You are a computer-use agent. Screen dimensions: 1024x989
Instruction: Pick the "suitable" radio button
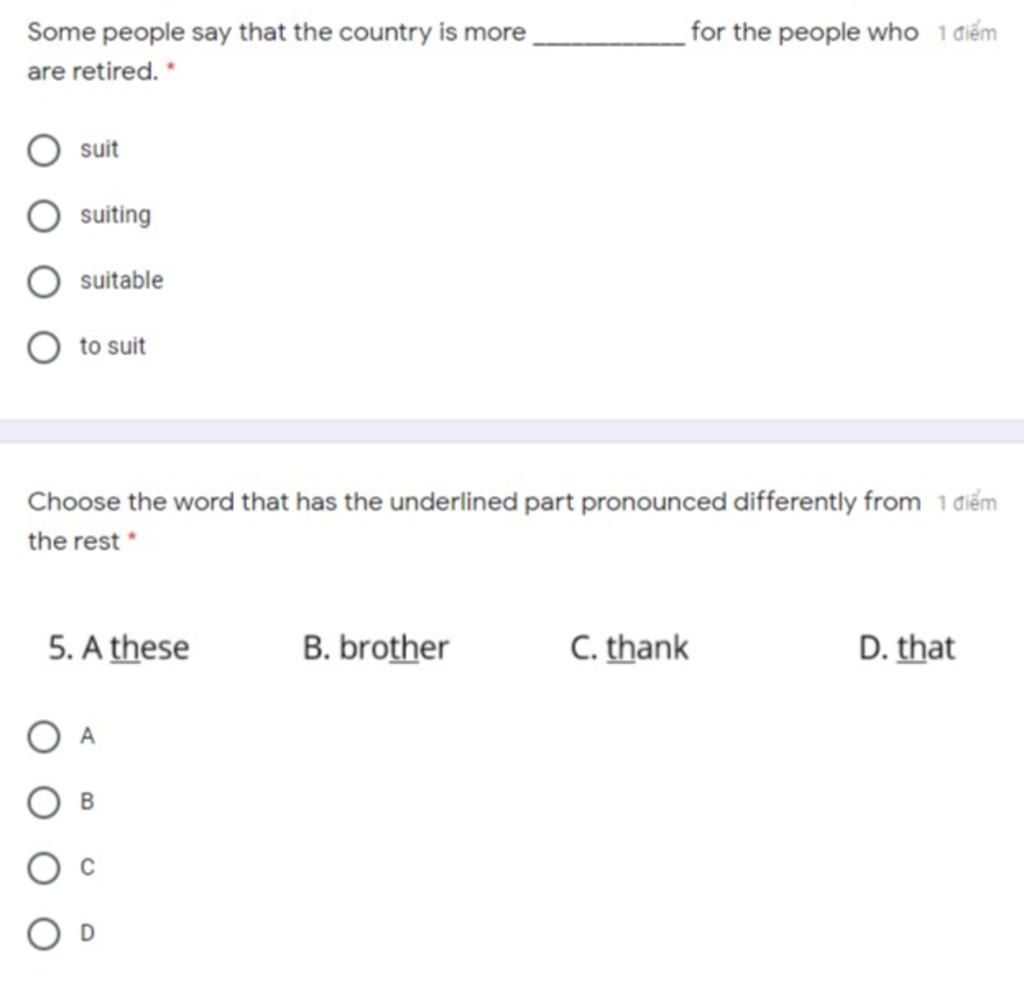[x=44, y=281]
